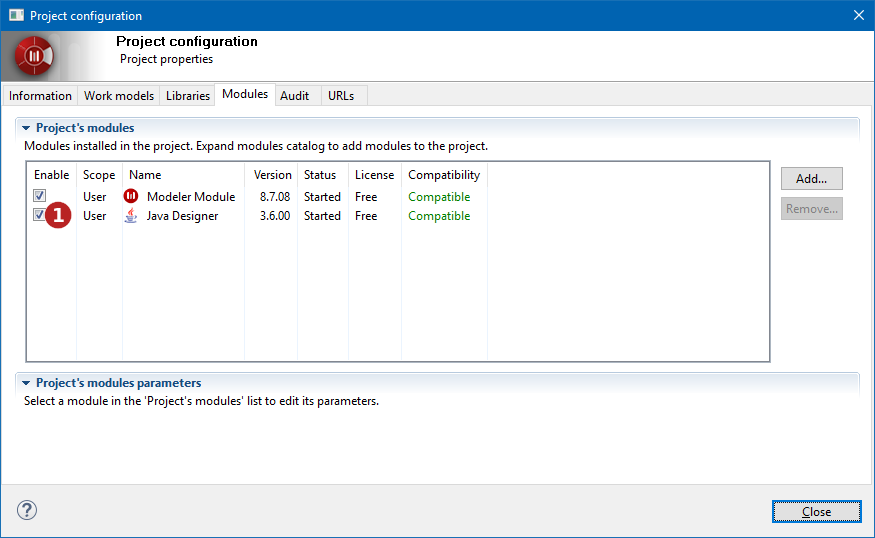Sort modules by Version column header
This screenshot has height=538, width=875.
pyautogui.click(x=272, y=175)
